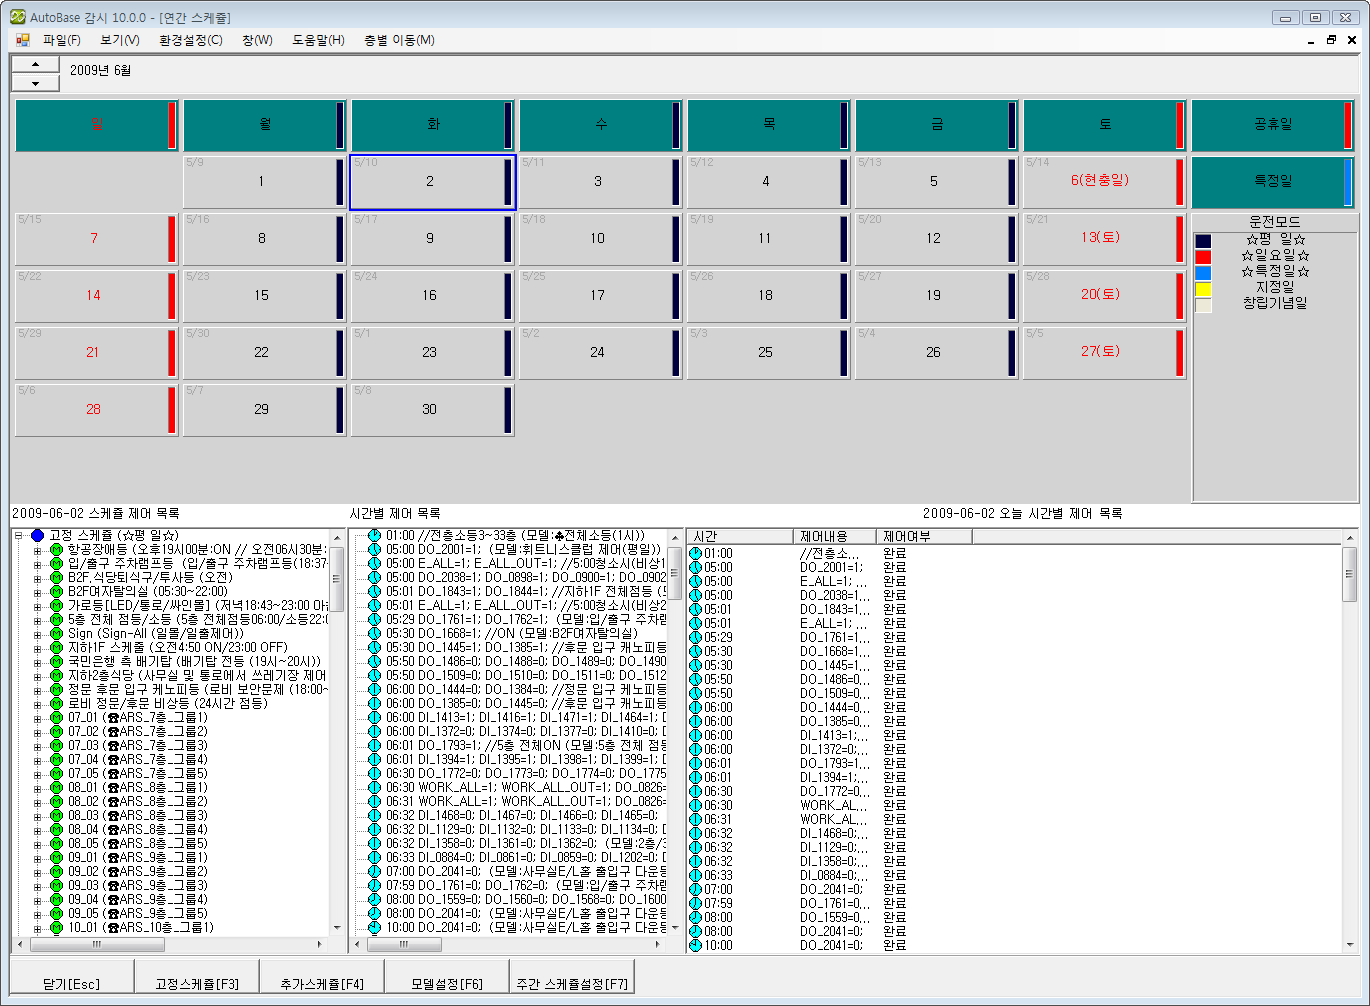
Task: Click clock icon in 07:59 row of today's list
Action: coord(696,903)
